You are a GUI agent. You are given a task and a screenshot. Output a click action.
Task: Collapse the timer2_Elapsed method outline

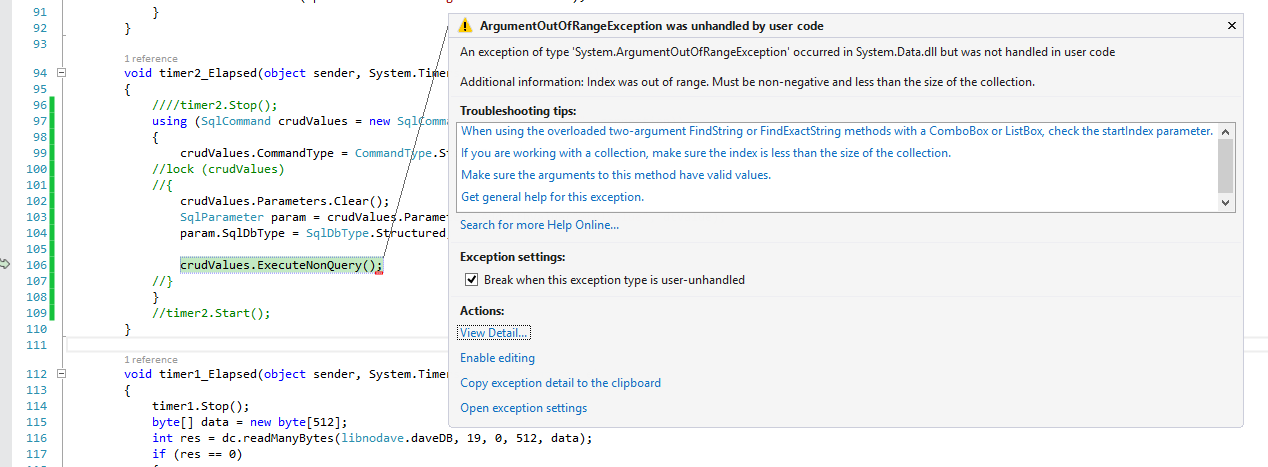point(61,73)
